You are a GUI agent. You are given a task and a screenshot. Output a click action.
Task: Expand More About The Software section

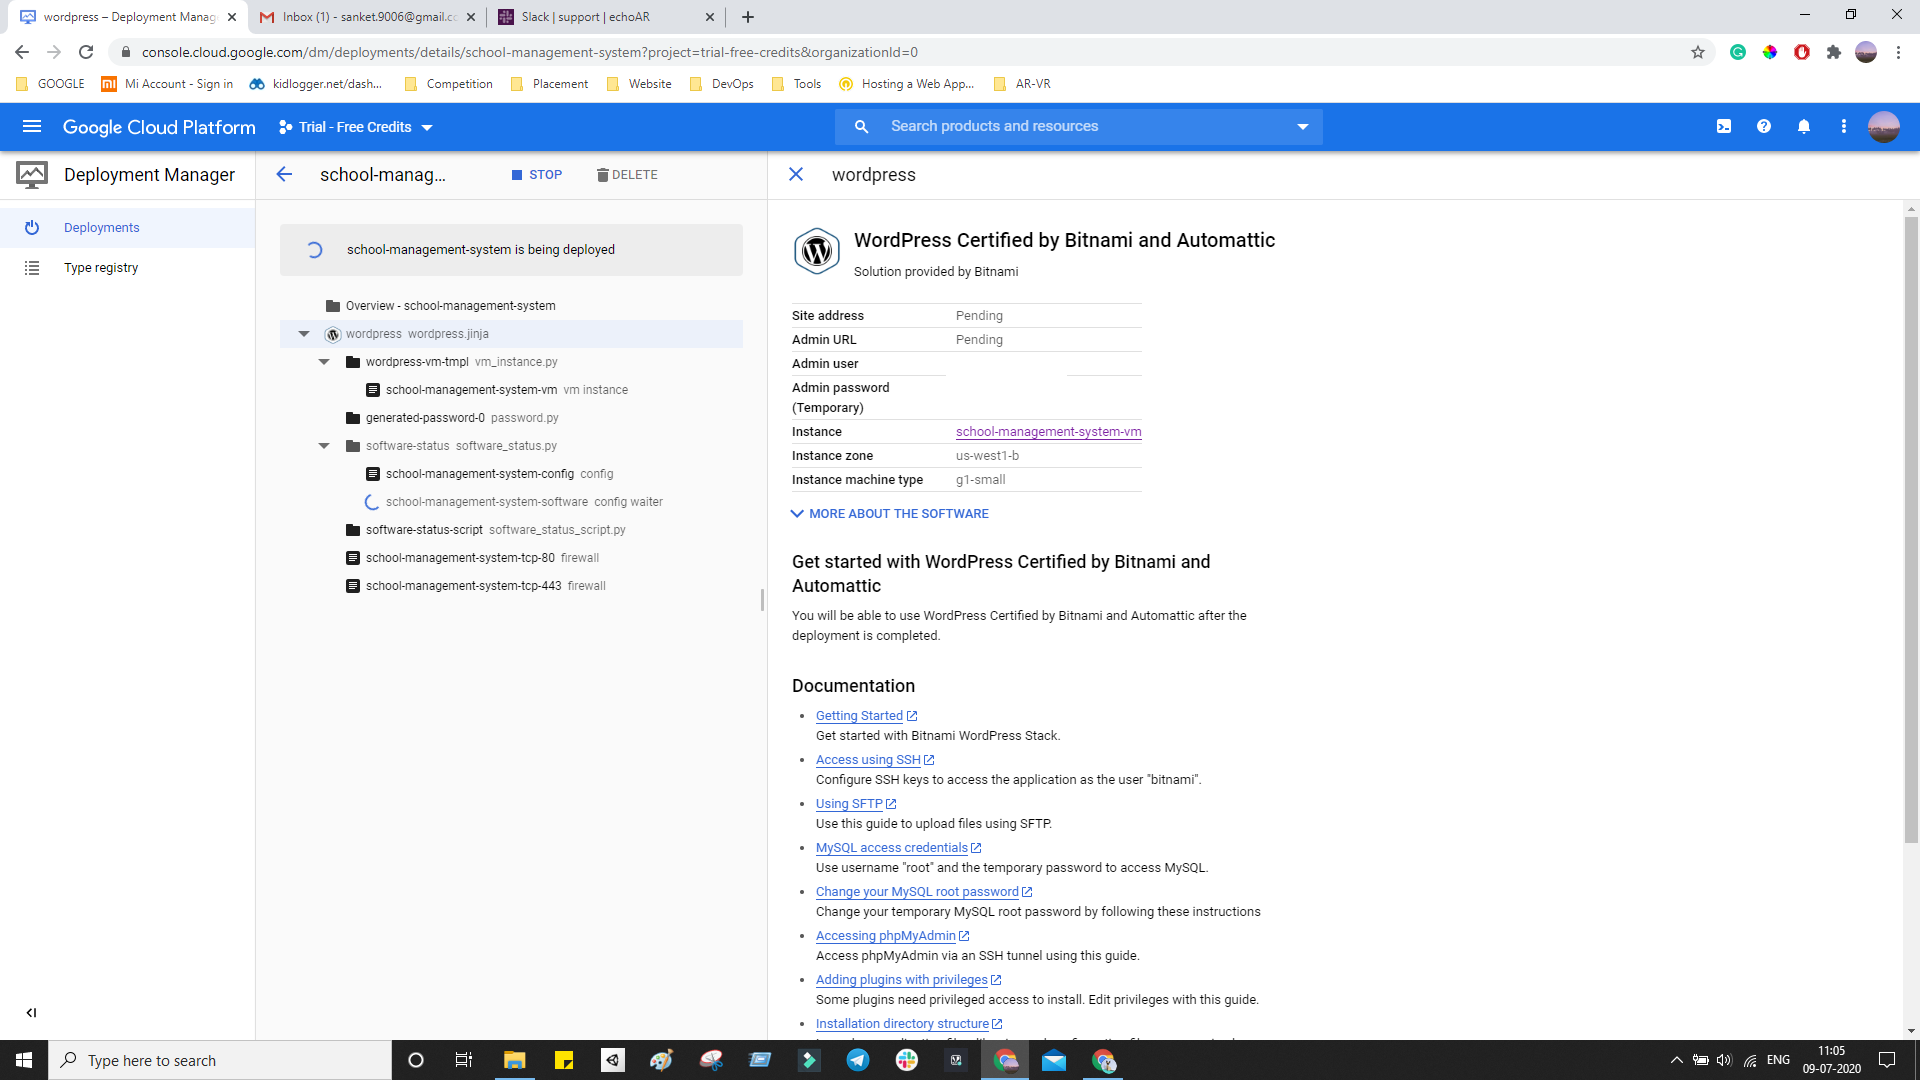coord(890,514)
